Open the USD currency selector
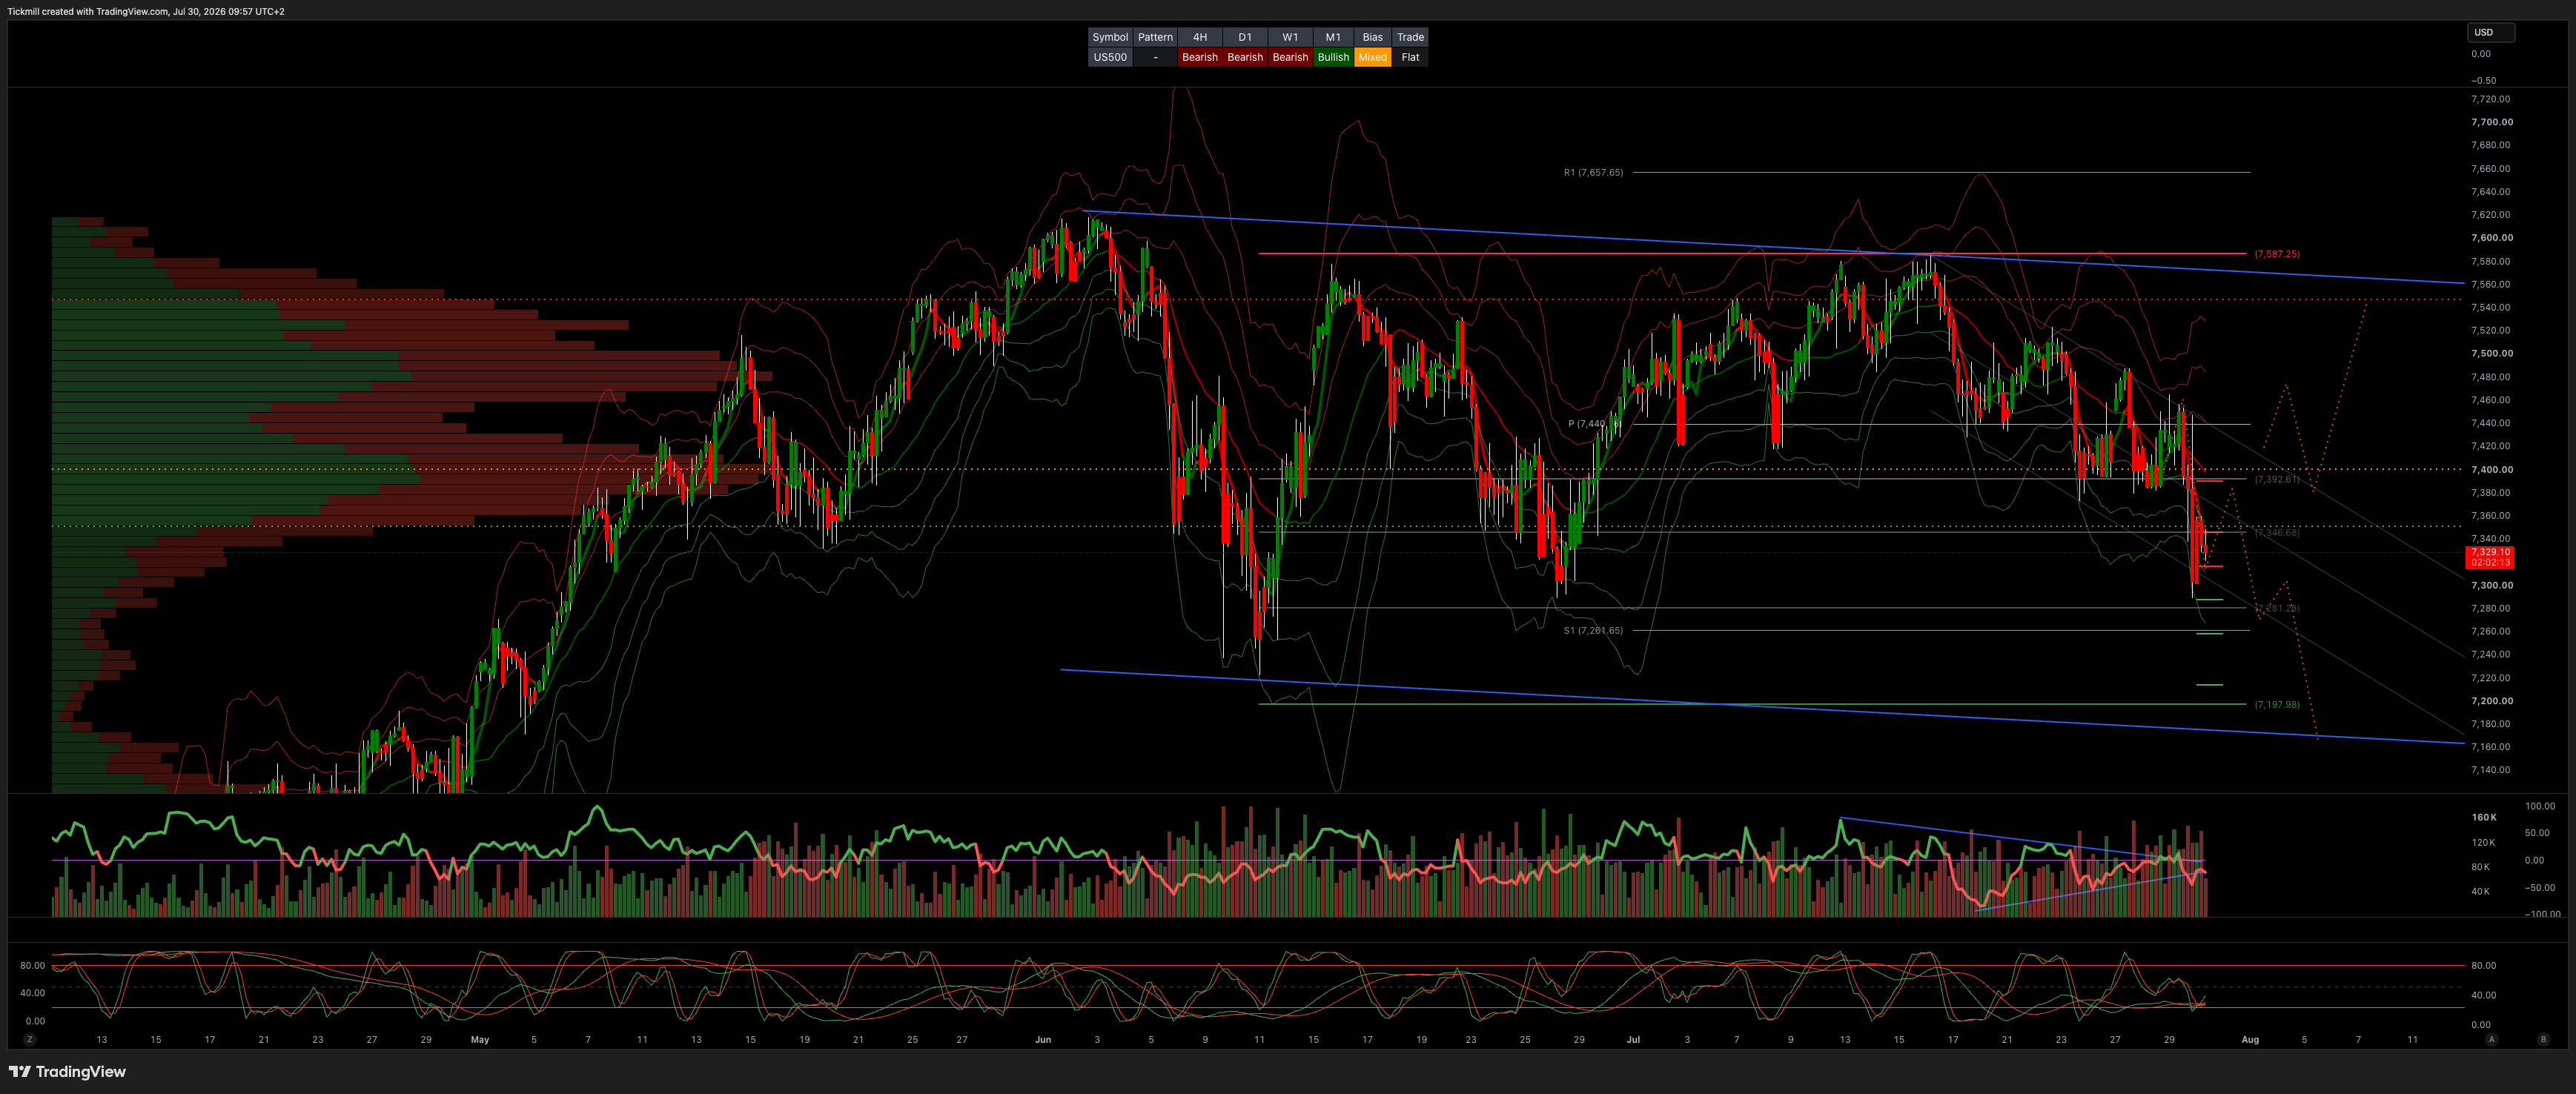The height and width of the screenshot is (1094, 2576). (x=2490, y=32)
